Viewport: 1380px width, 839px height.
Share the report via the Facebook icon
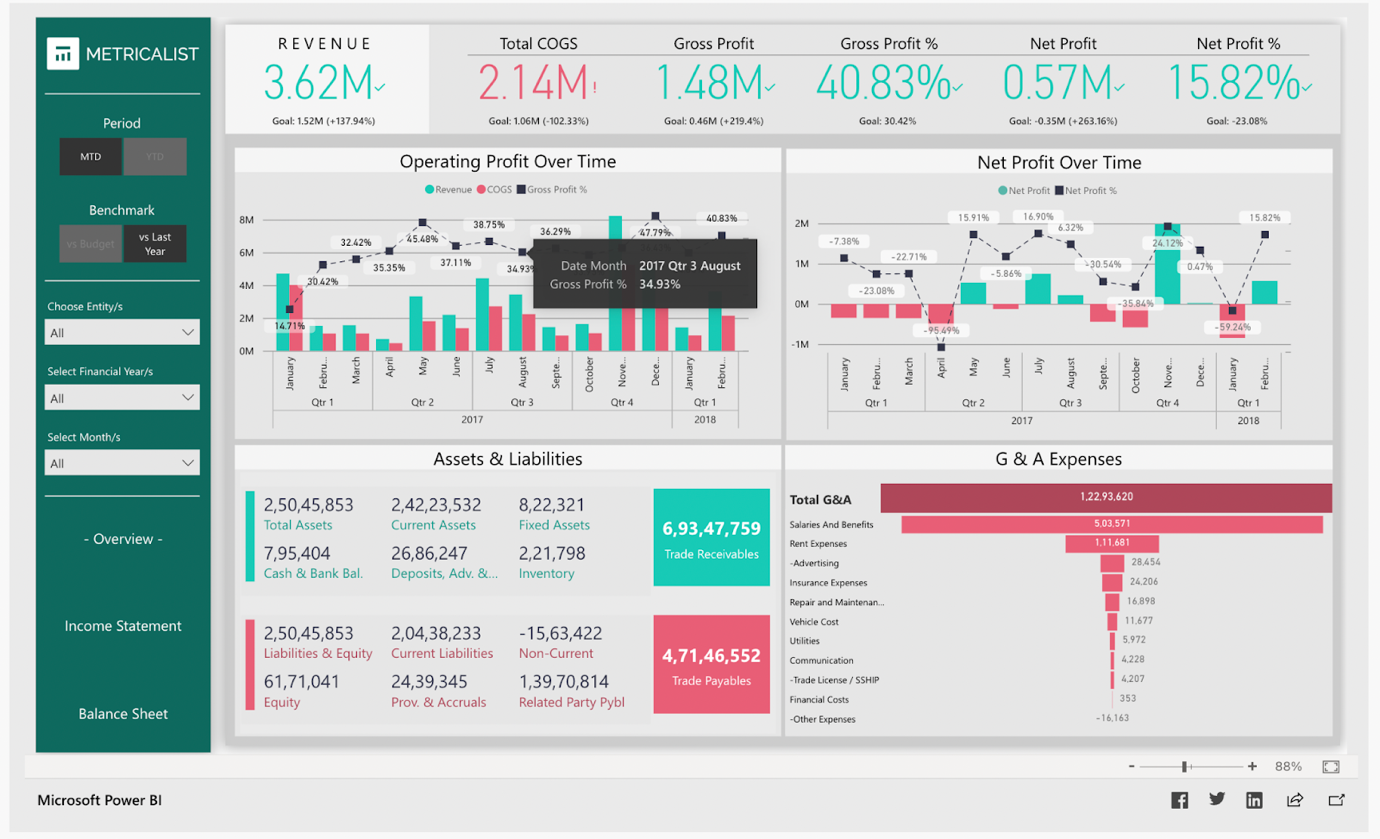click(1180, 800)
